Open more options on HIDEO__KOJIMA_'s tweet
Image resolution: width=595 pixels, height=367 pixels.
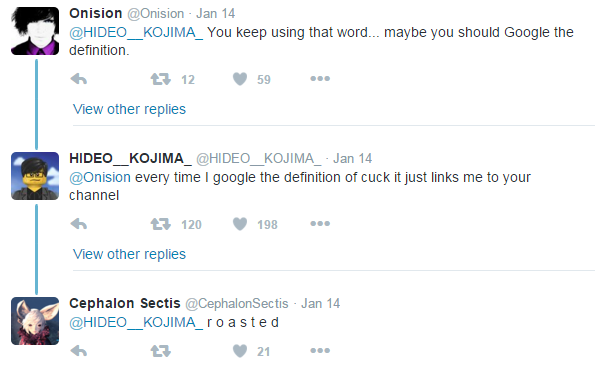(320, 224)
